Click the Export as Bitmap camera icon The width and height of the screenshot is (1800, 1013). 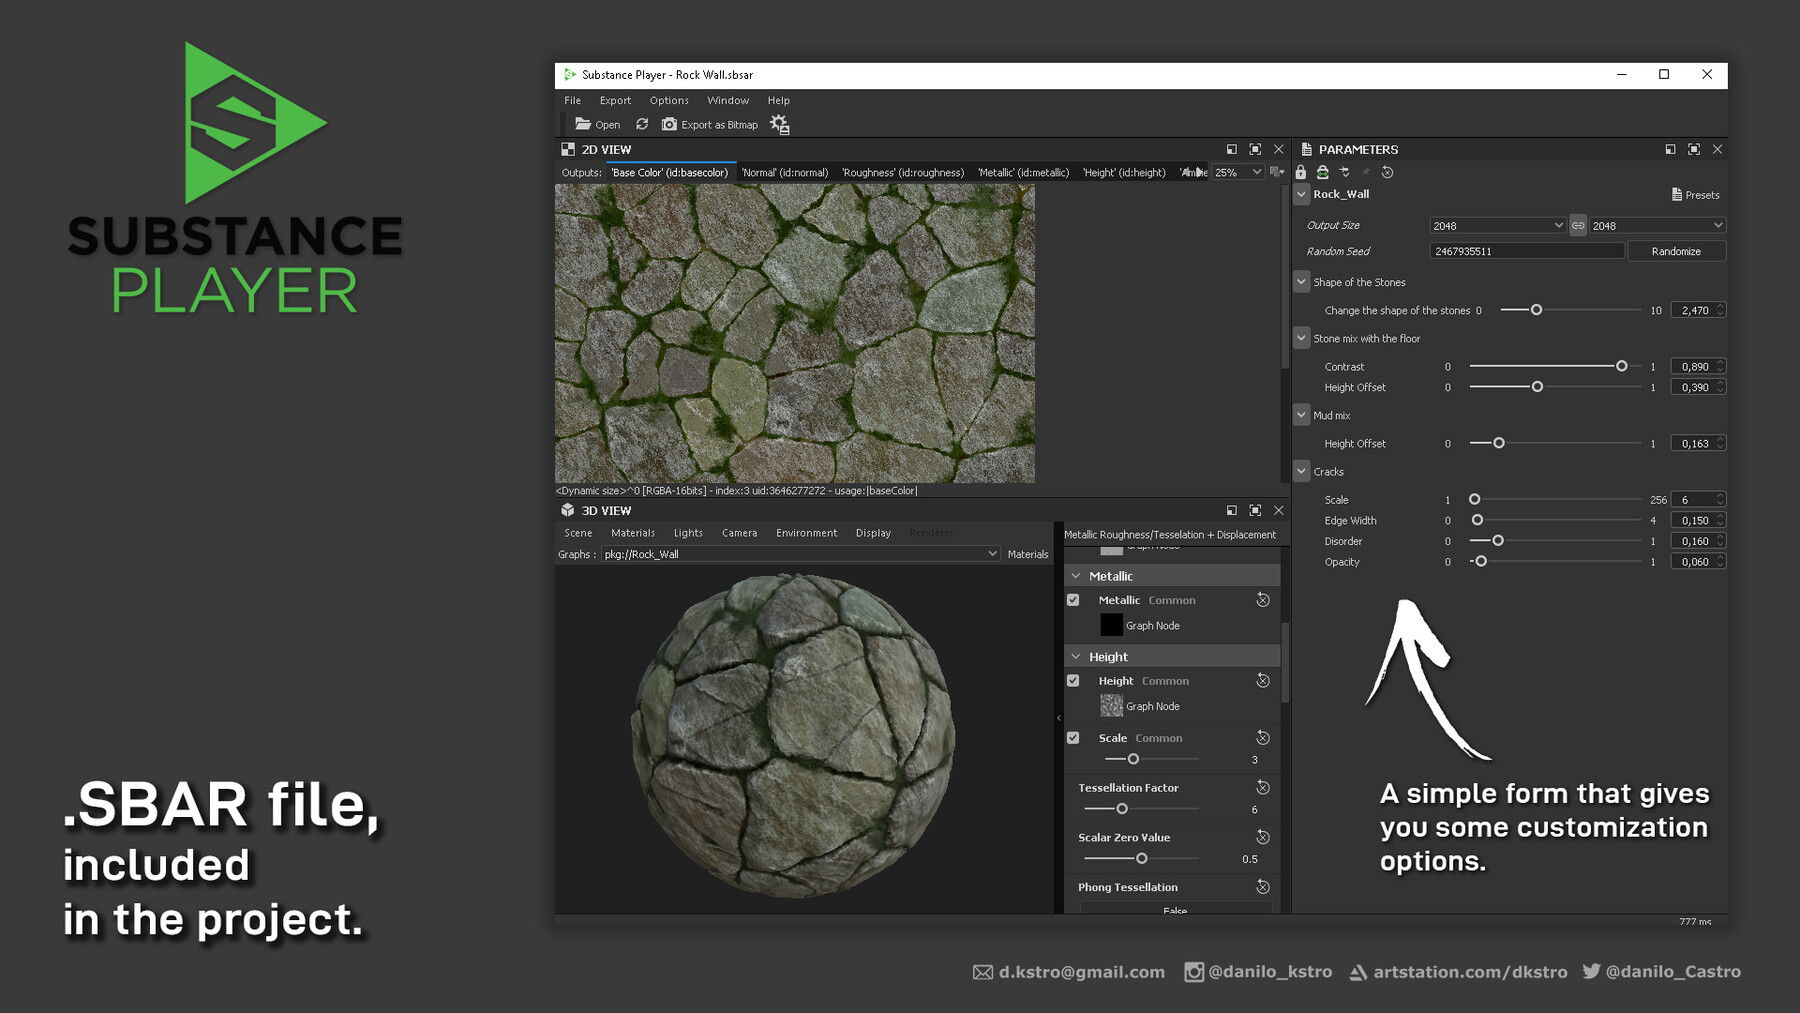point(669,124)
